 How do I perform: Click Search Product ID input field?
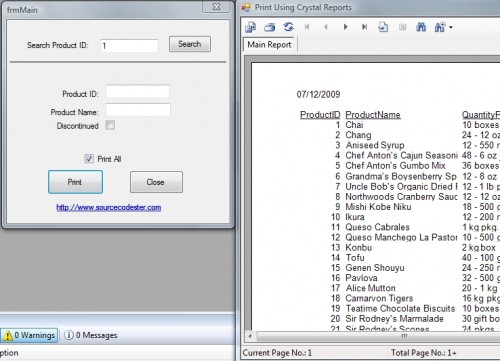point(129,46)
